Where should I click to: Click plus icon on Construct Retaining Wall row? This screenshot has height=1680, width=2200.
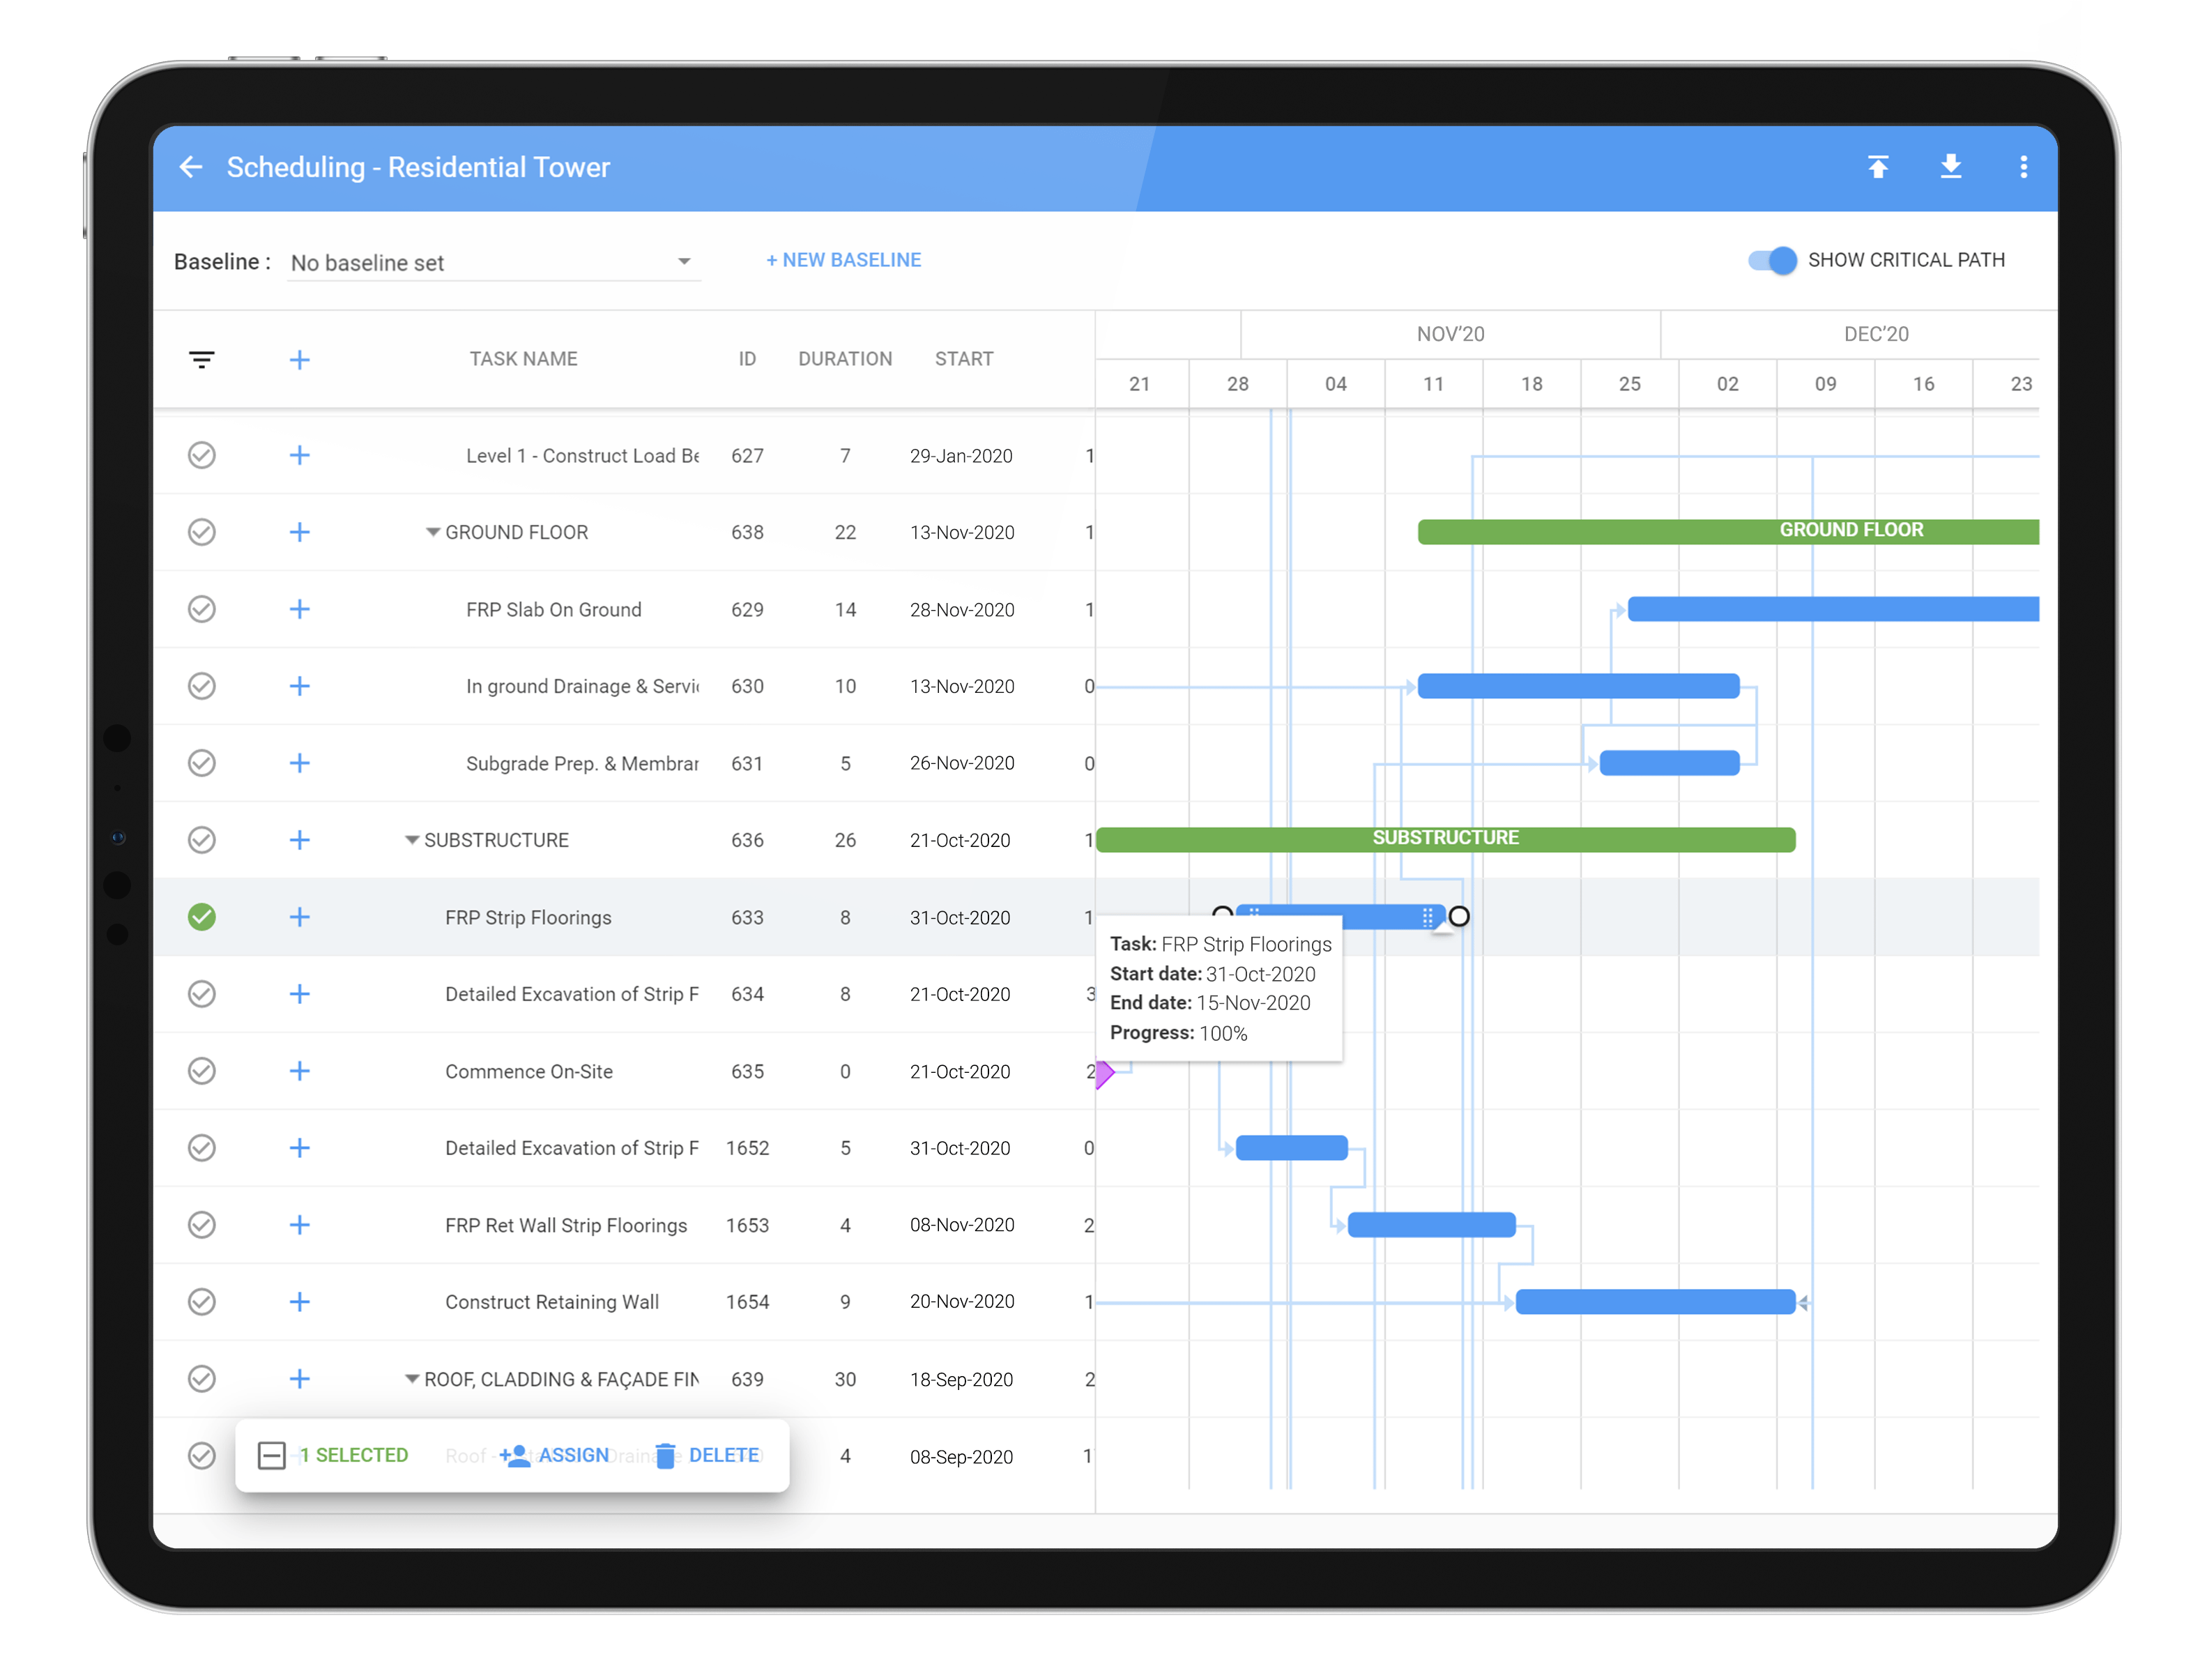(x=300, y=1303)
